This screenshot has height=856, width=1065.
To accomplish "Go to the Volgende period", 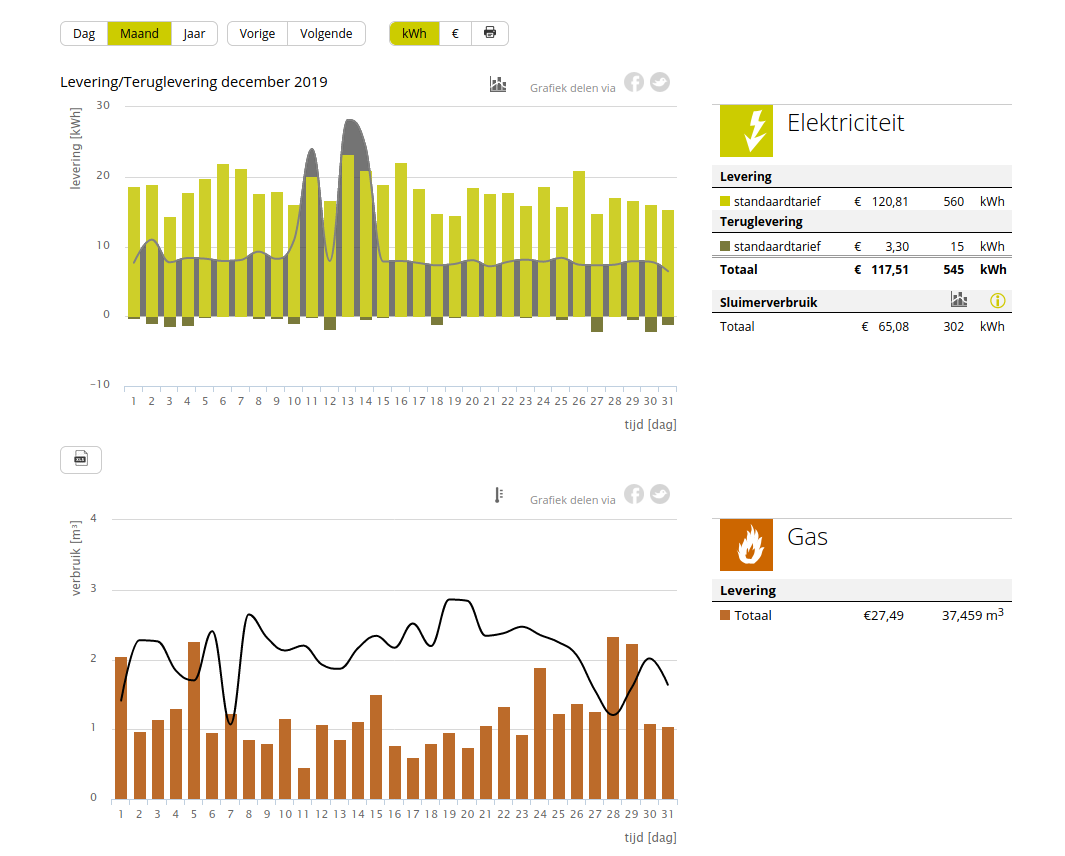I will [326, 33].
